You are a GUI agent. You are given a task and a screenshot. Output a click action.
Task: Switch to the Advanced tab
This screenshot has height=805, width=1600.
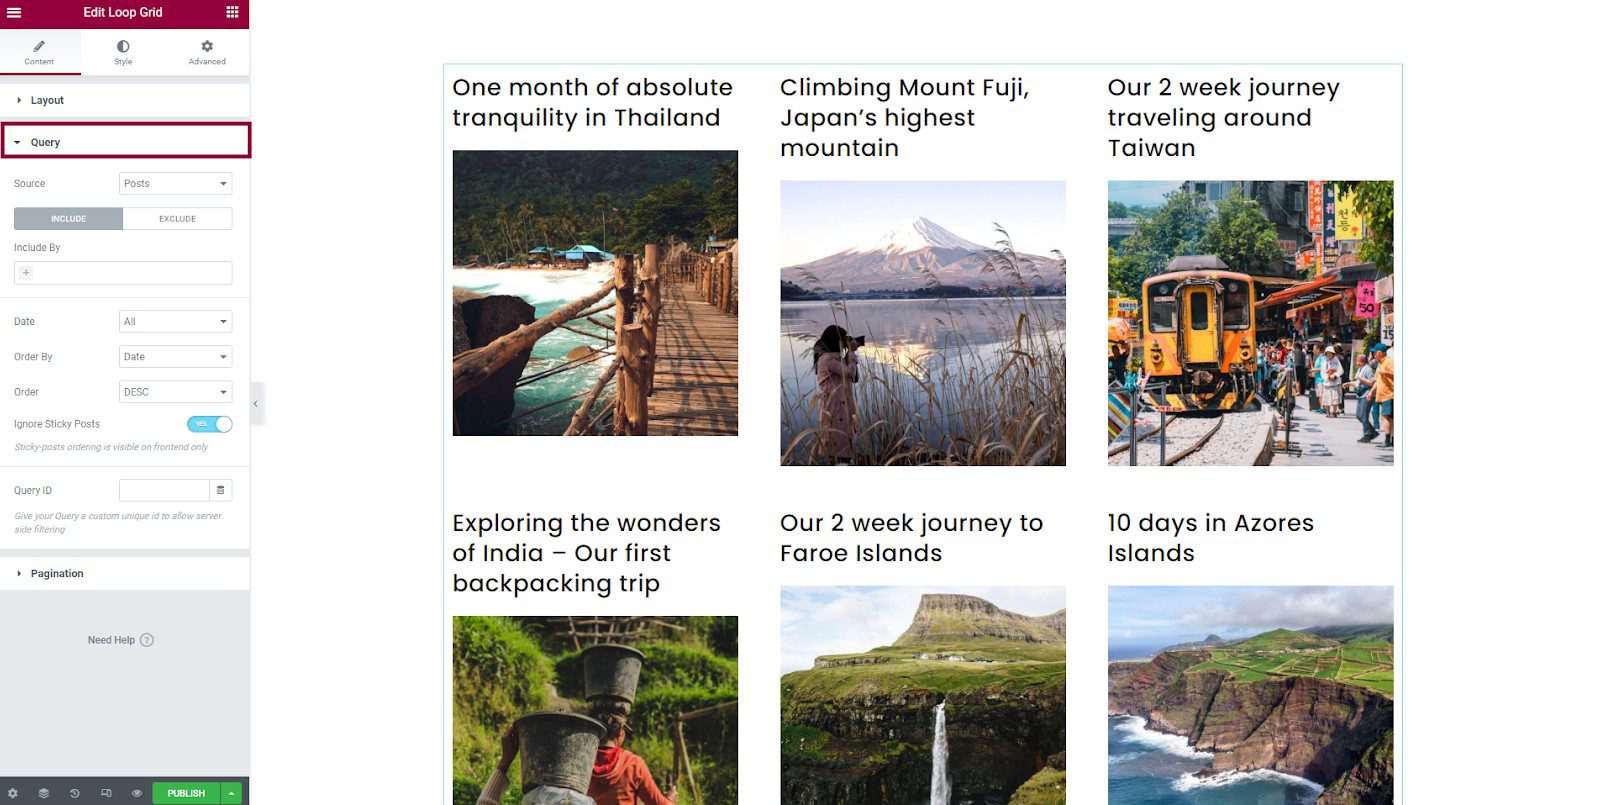[x=207, y=52]
